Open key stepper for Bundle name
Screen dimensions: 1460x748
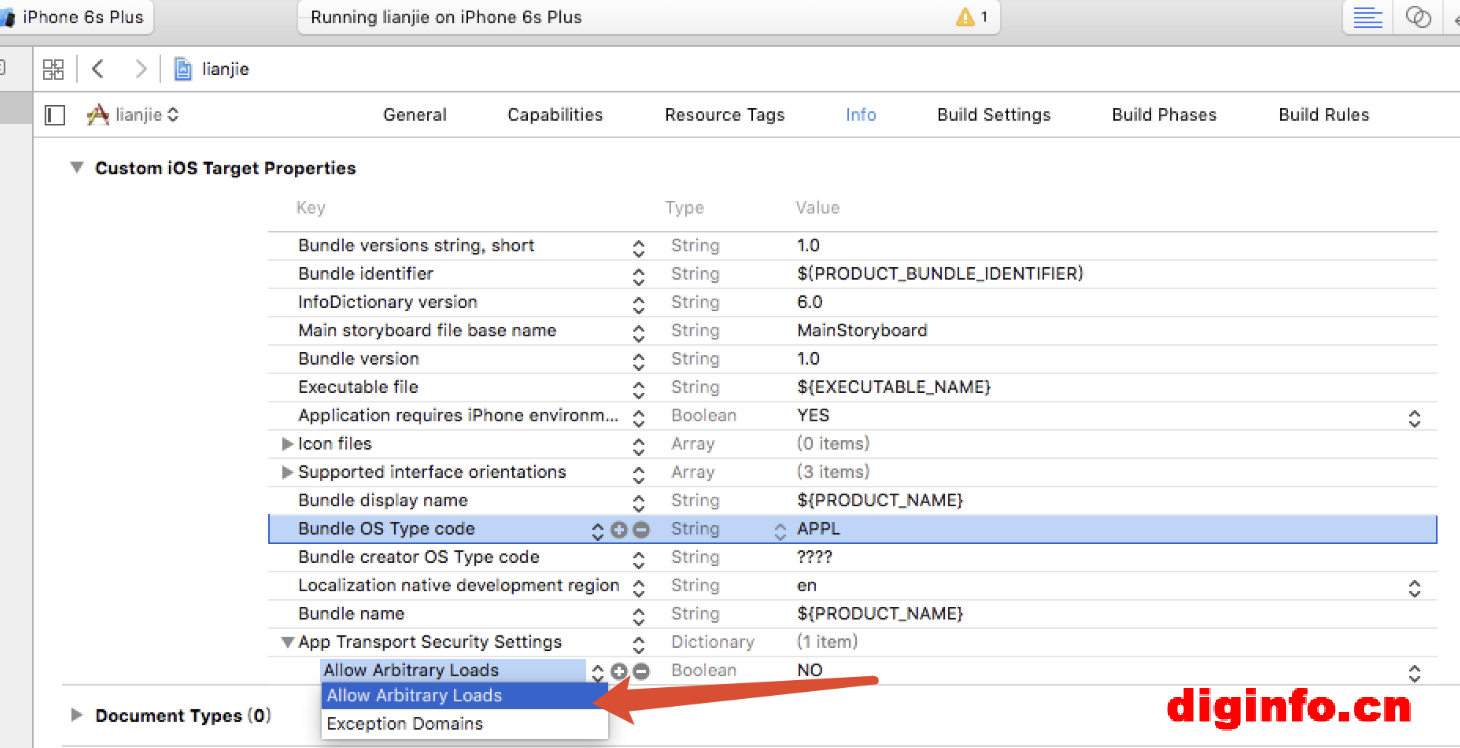coord(638,616)
